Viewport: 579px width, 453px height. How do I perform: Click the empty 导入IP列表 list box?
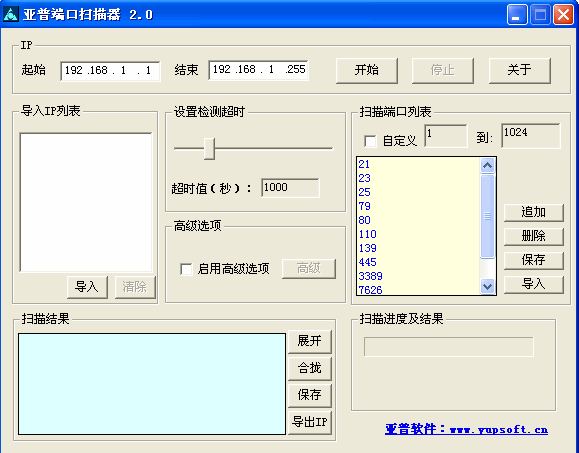click(x=86, y=202)
